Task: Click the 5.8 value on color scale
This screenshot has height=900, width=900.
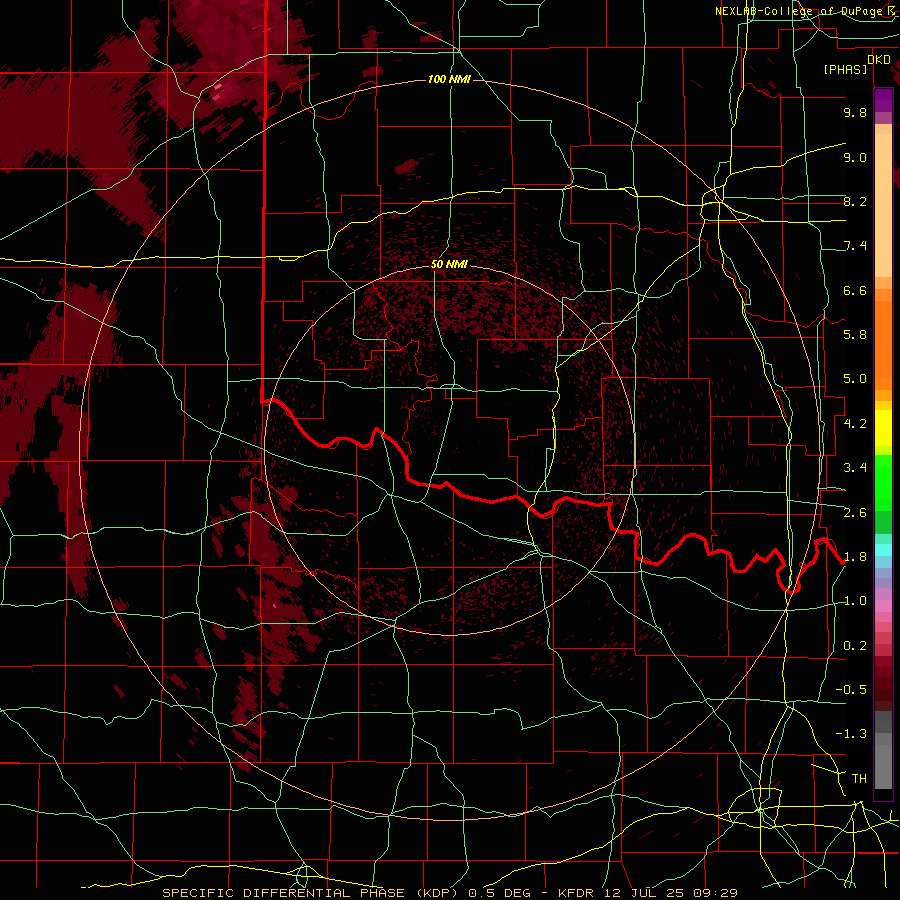Action: point(855,335)
